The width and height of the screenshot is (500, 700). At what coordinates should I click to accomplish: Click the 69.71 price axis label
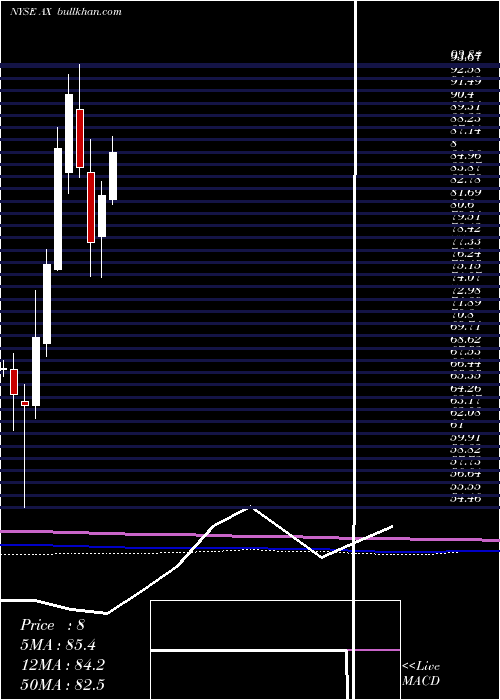(x=466, y=328)
